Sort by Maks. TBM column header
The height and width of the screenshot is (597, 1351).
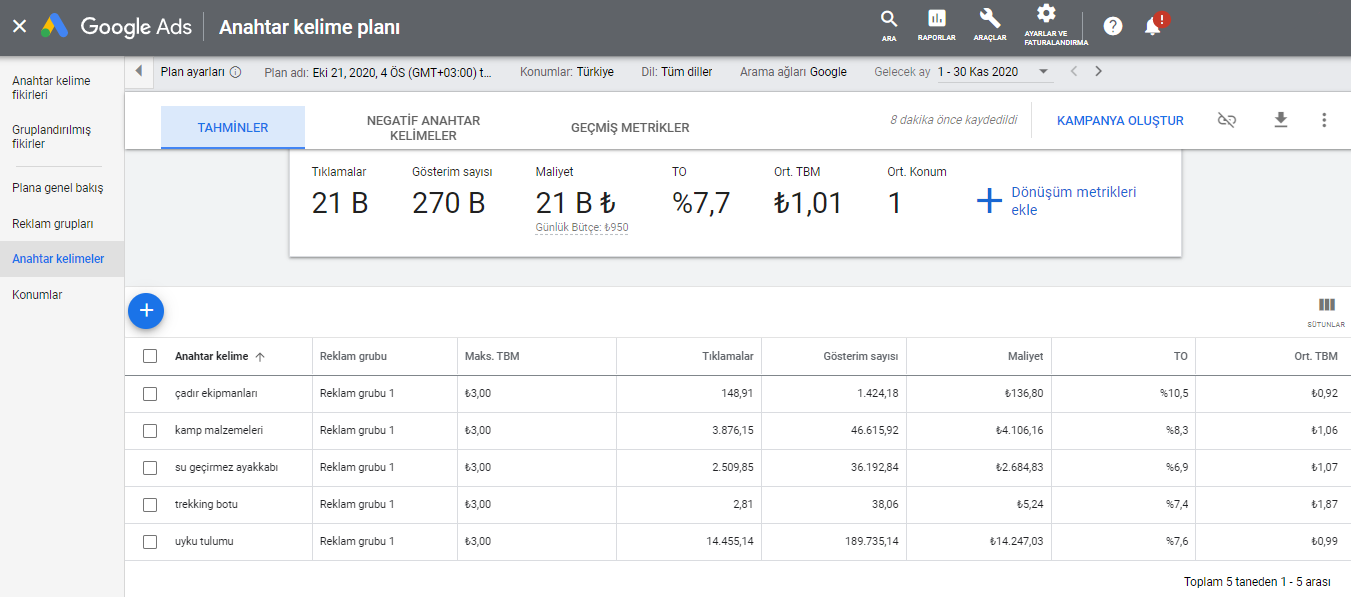click(x=492, y=356)
